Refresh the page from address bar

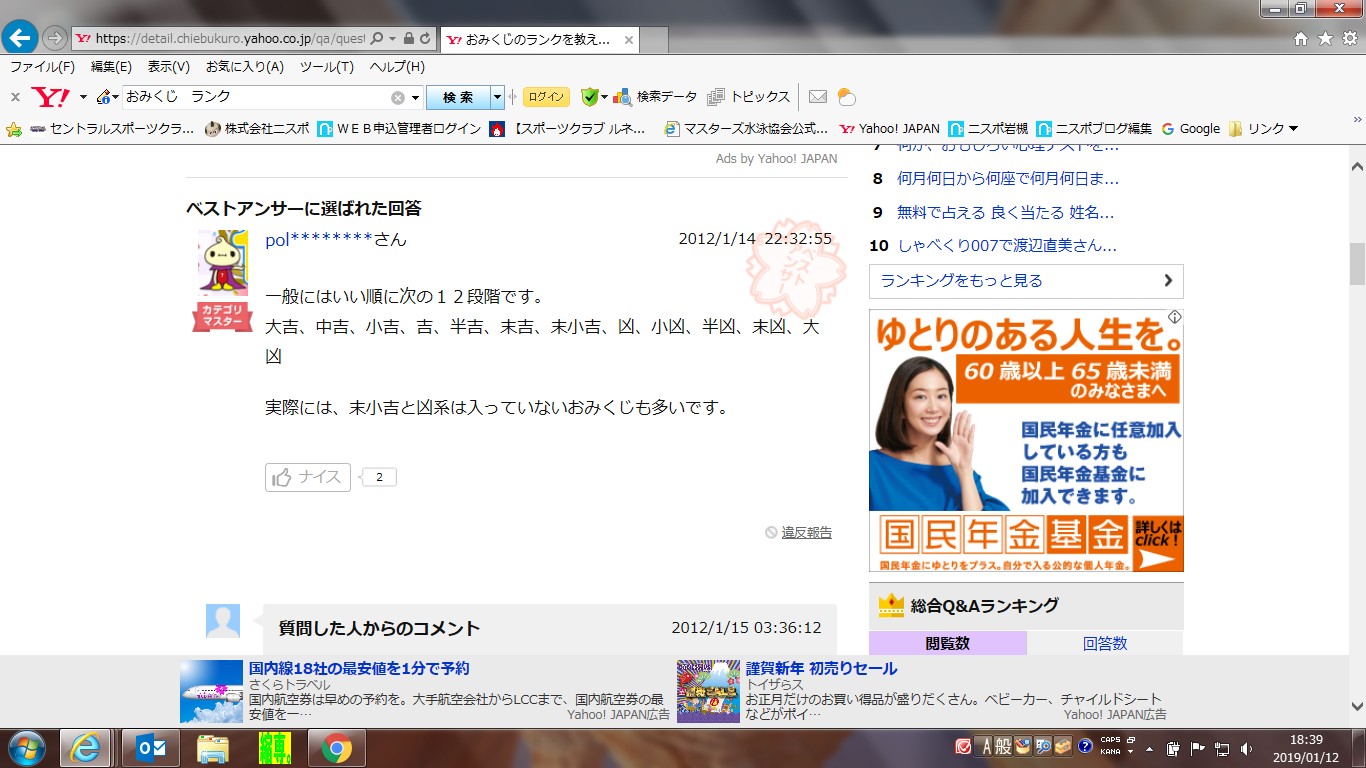(x=426, y=39)
